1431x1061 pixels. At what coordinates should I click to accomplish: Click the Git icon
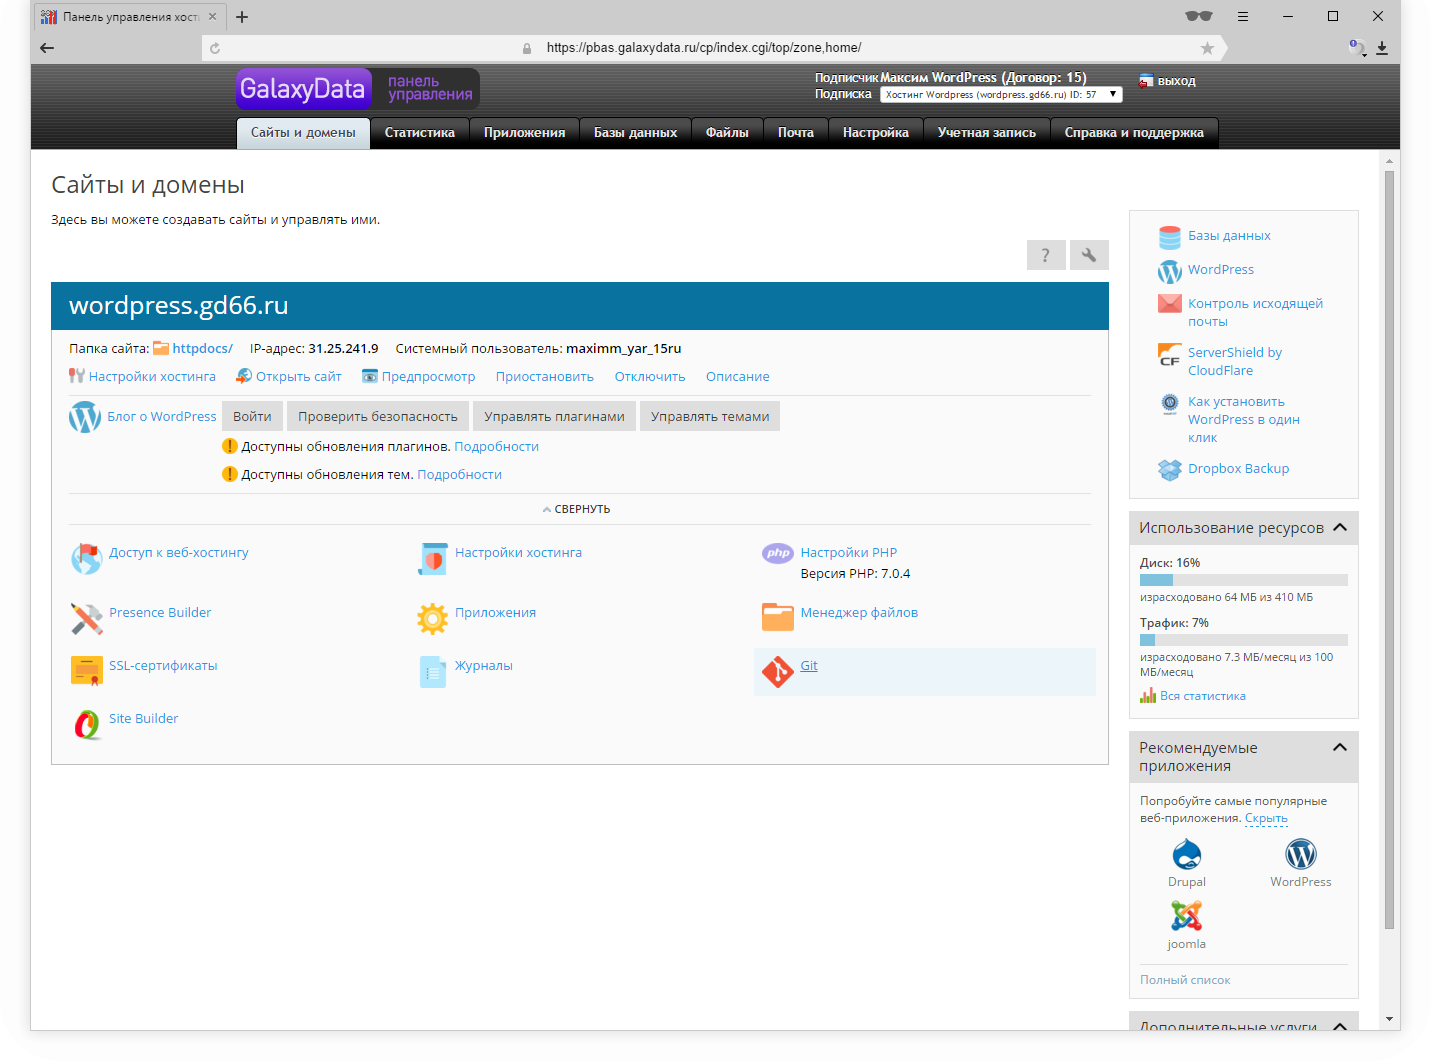point(778,671)
